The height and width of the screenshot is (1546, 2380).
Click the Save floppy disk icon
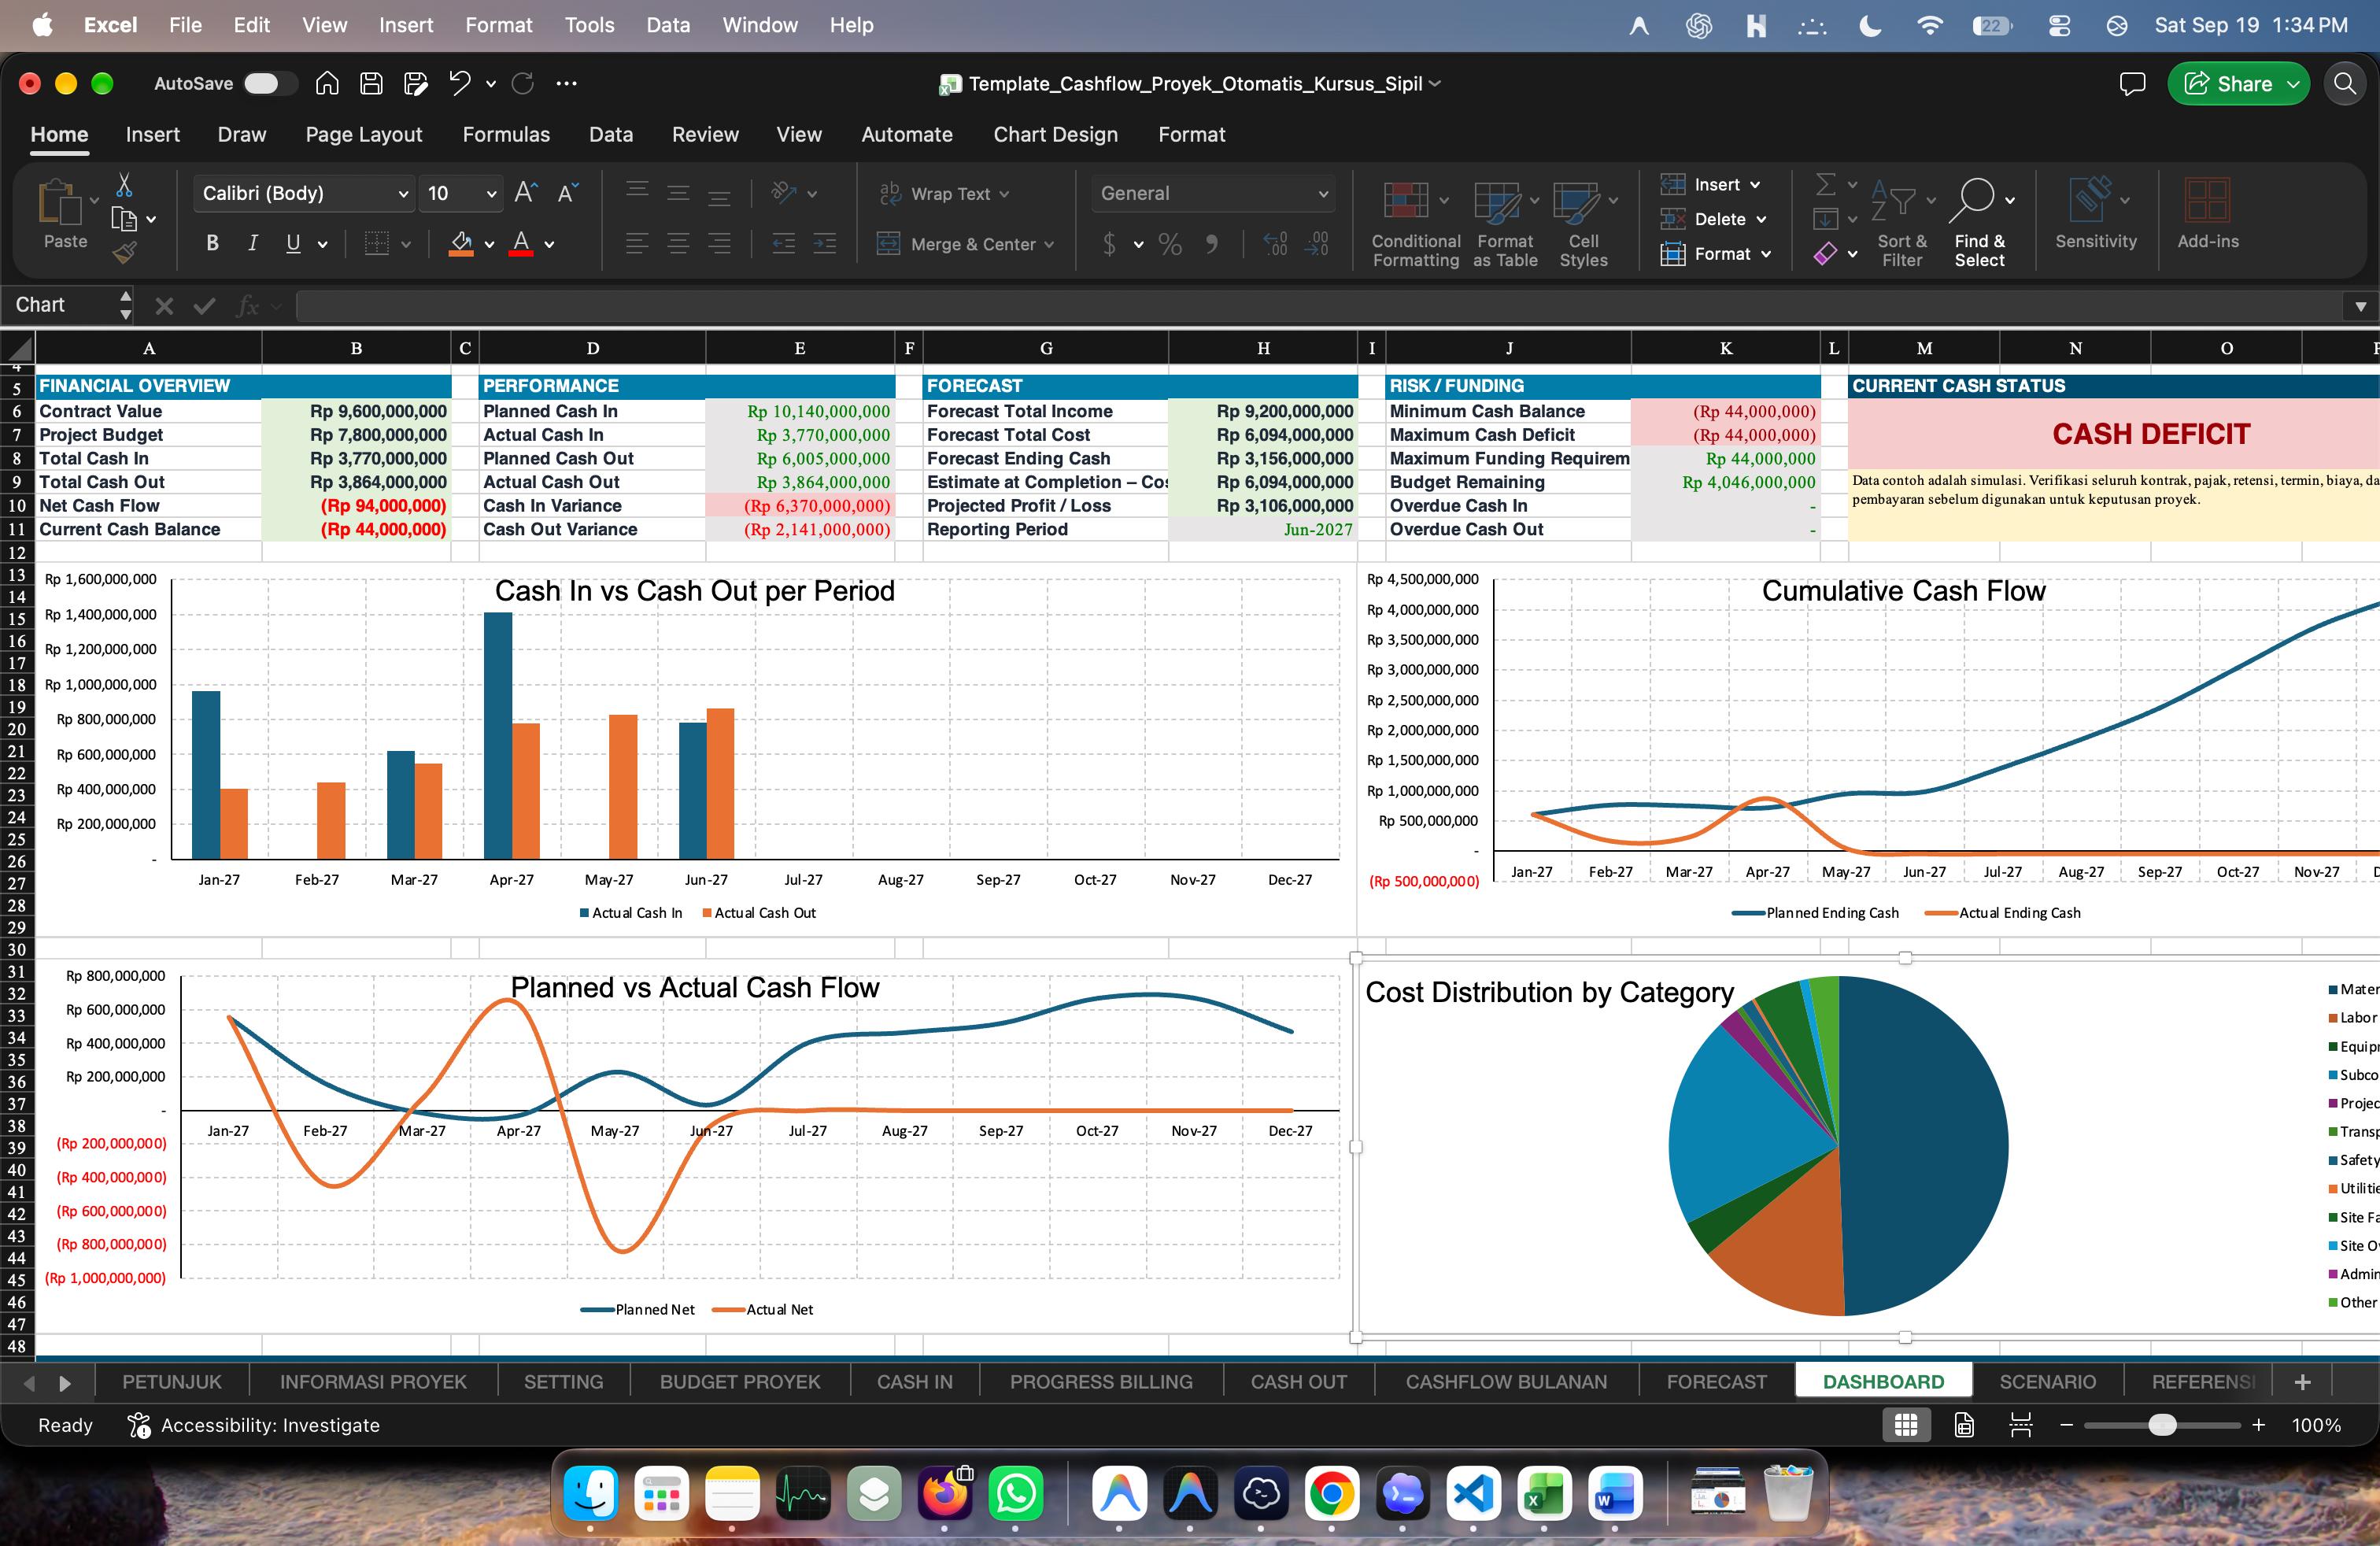pyautogui.click(x=371, y=84)
